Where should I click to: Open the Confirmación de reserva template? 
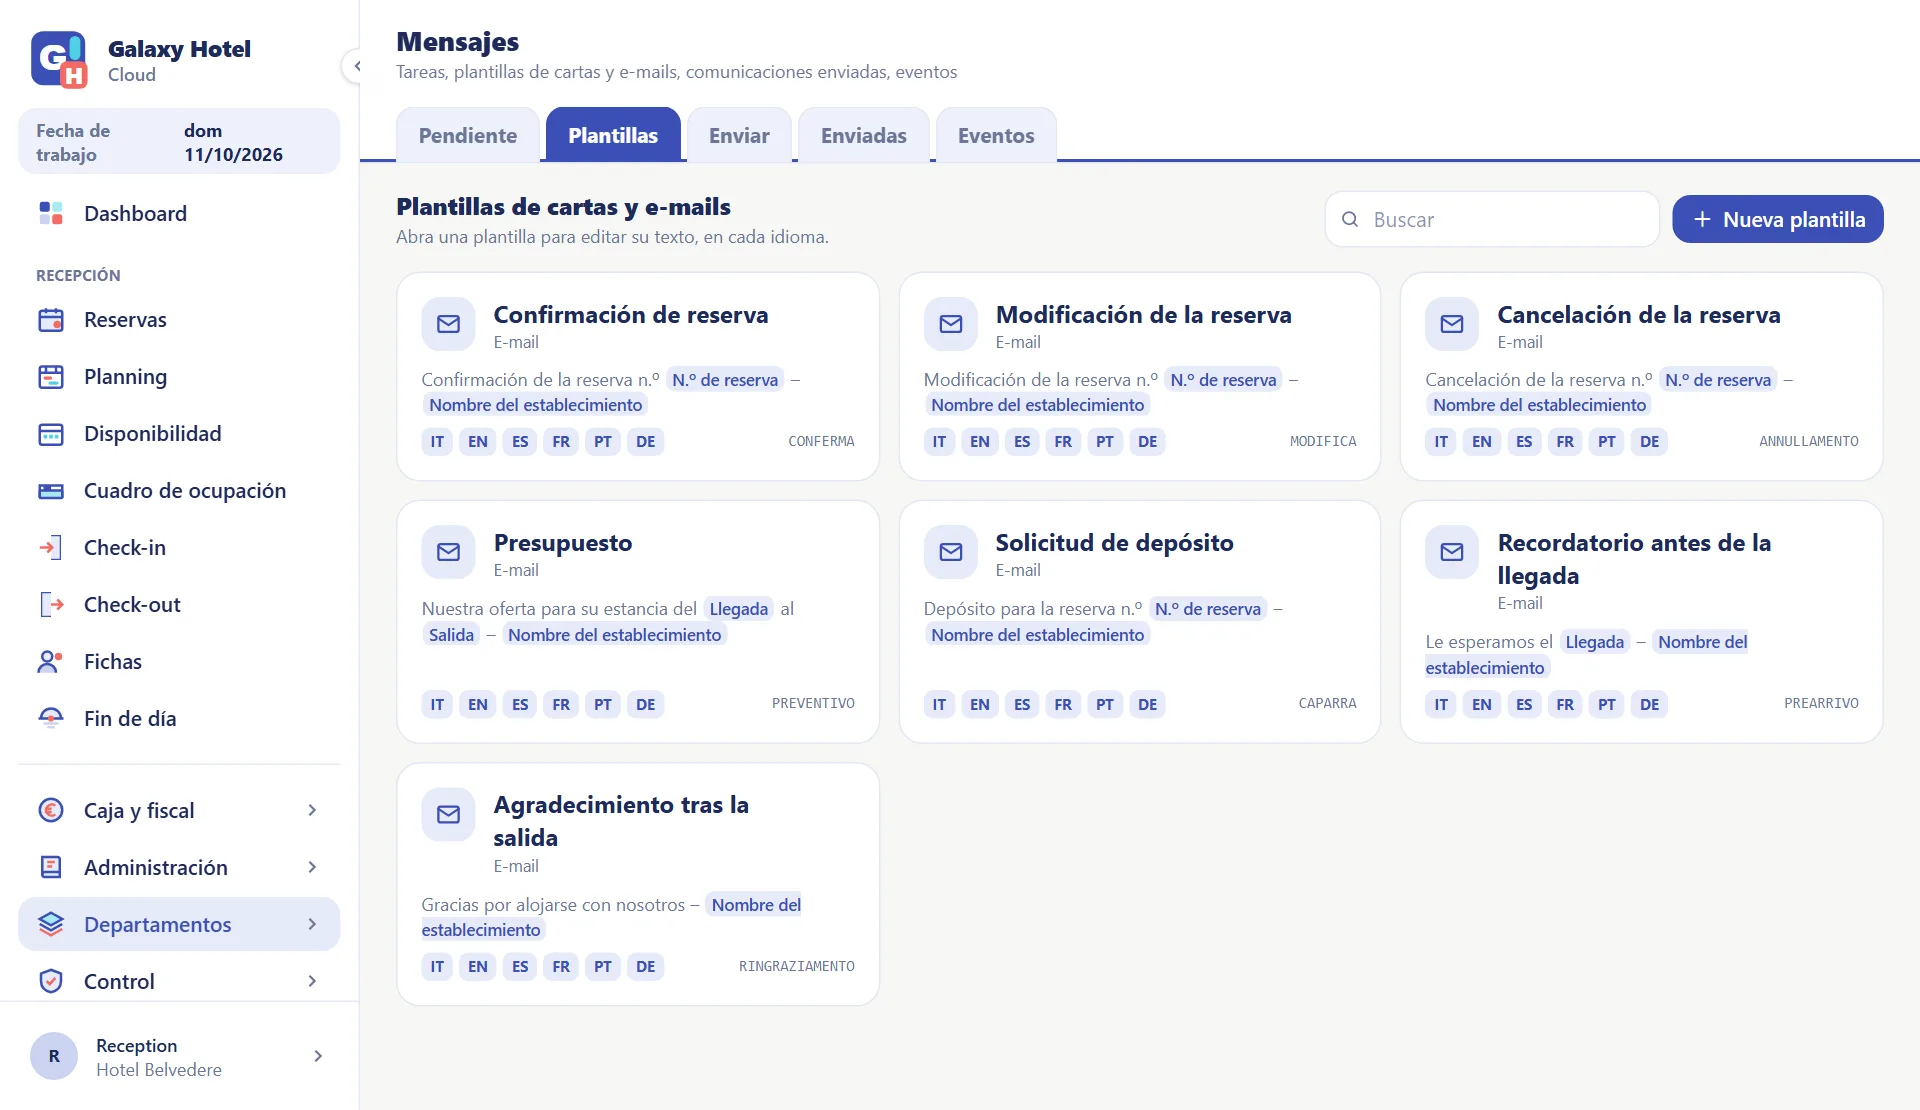(638, 377)
